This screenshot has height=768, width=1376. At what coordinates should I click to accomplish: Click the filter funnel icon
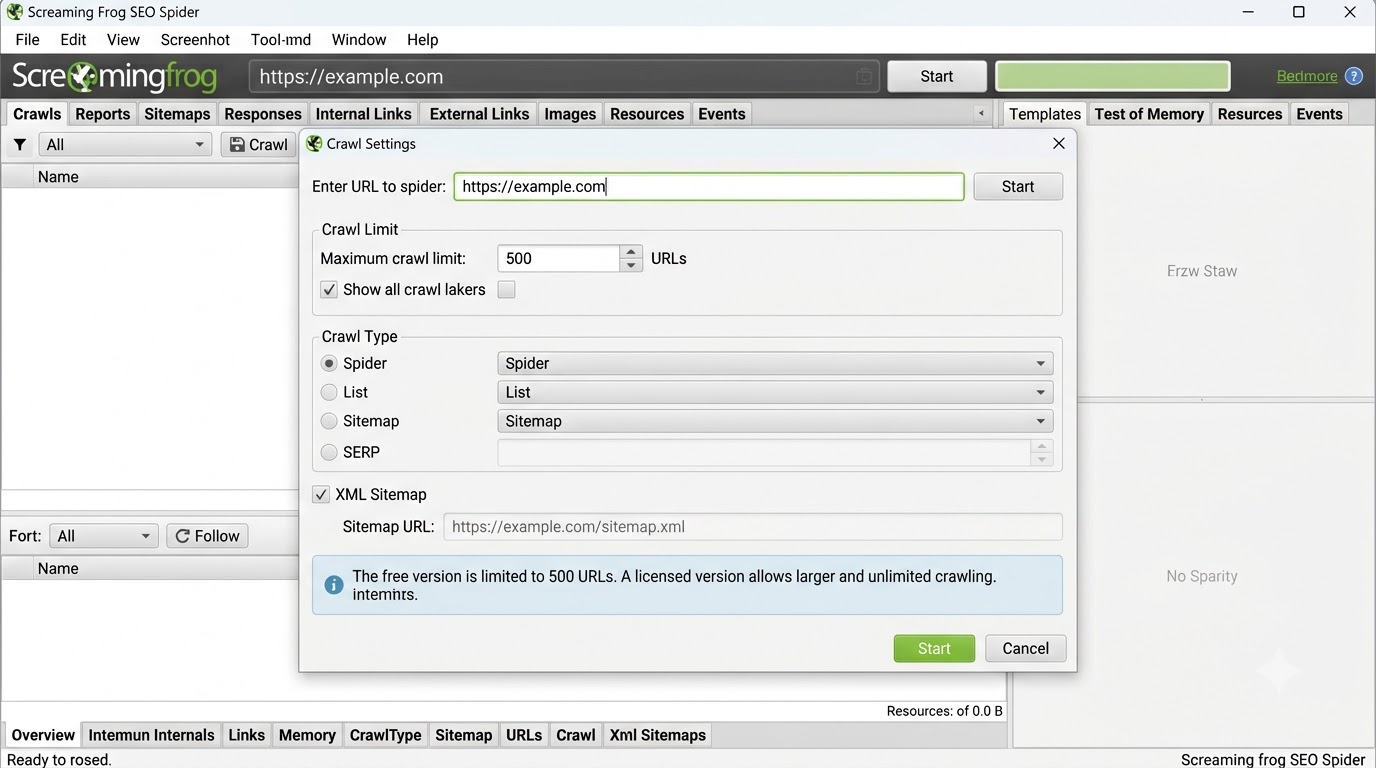tap(19, 145)
